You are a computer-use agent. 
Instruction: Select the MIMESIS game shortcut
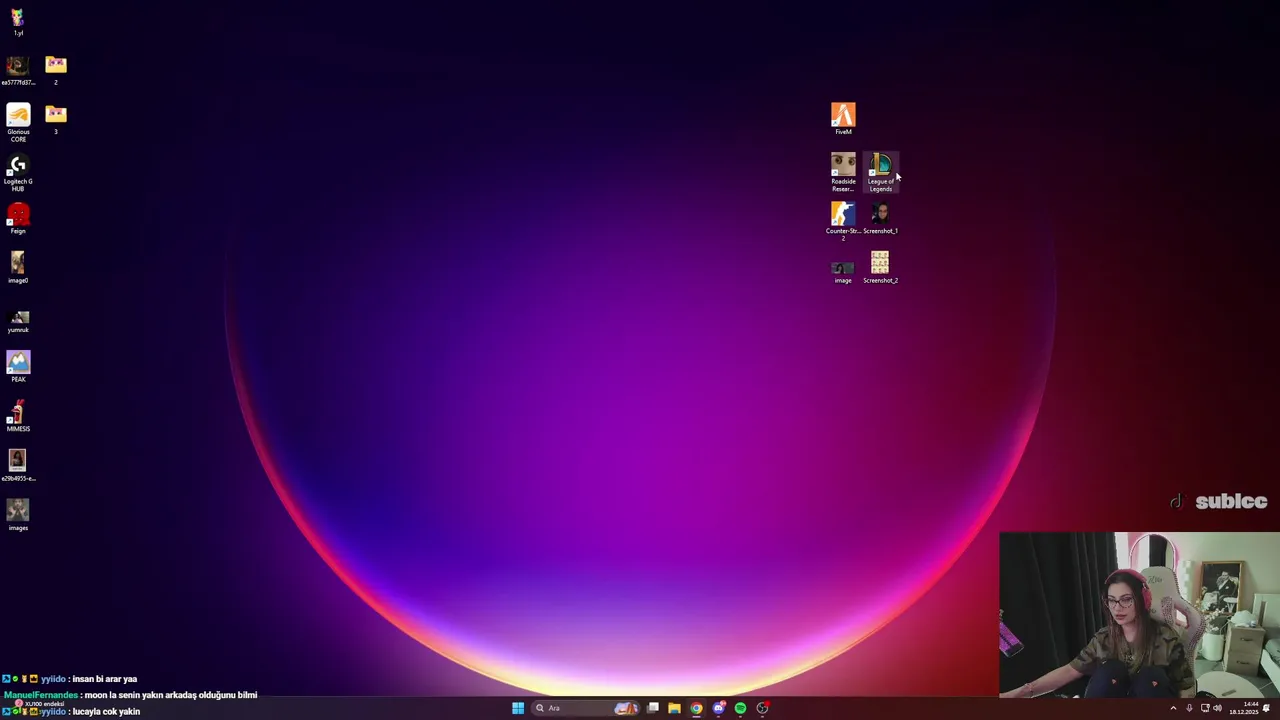[18, 416]
